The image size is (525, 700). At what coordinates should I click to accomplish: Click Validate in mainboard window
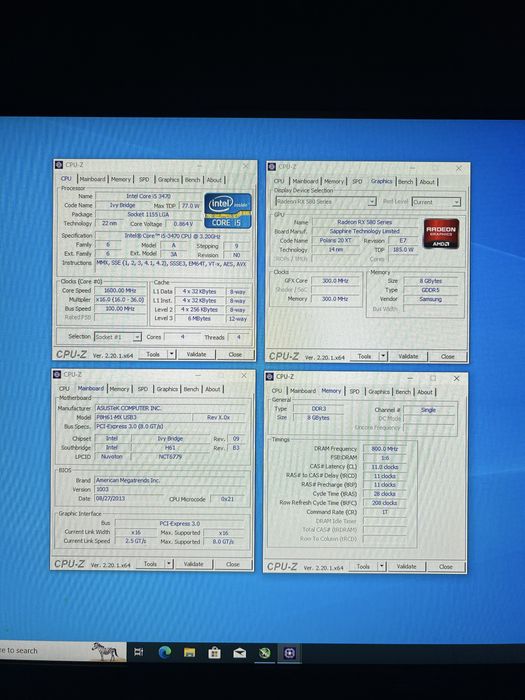pyautogui.click(x=193, y=564)
